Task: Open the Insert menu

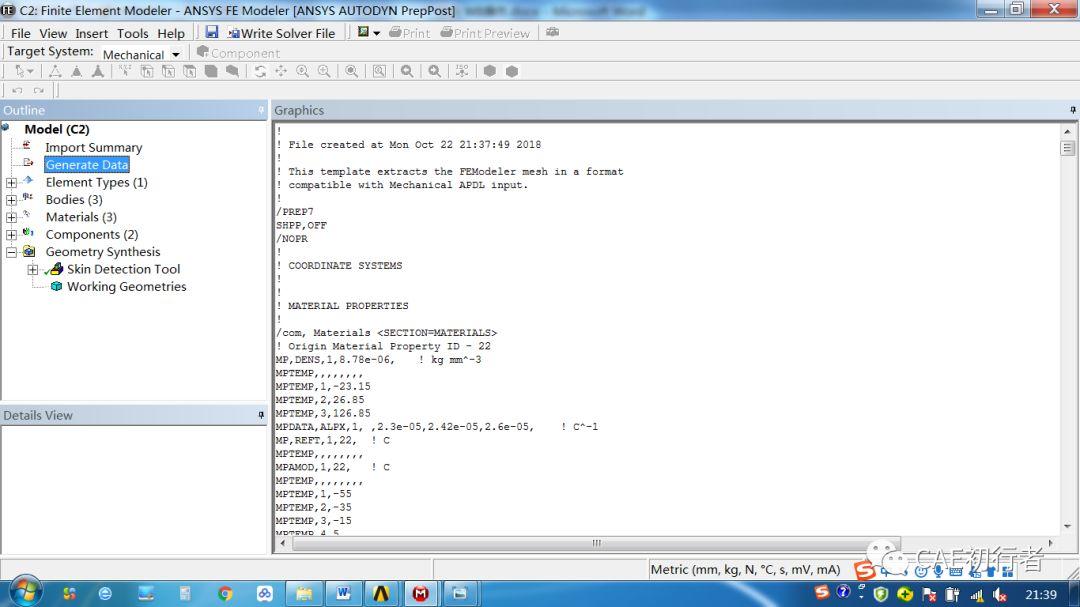Action: (x=92, y=33)
